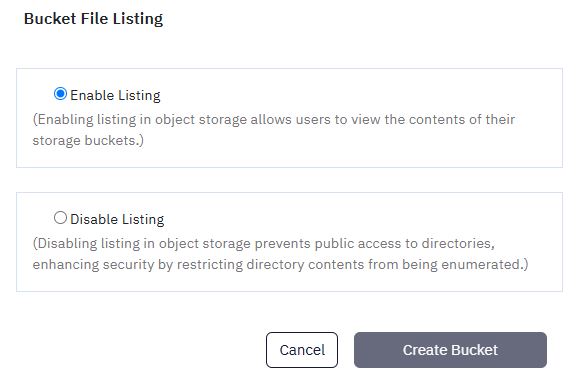Choose the option card allowing users to view contents
The width and height of the screenshot is (577, 384).
tap(289, 118)
